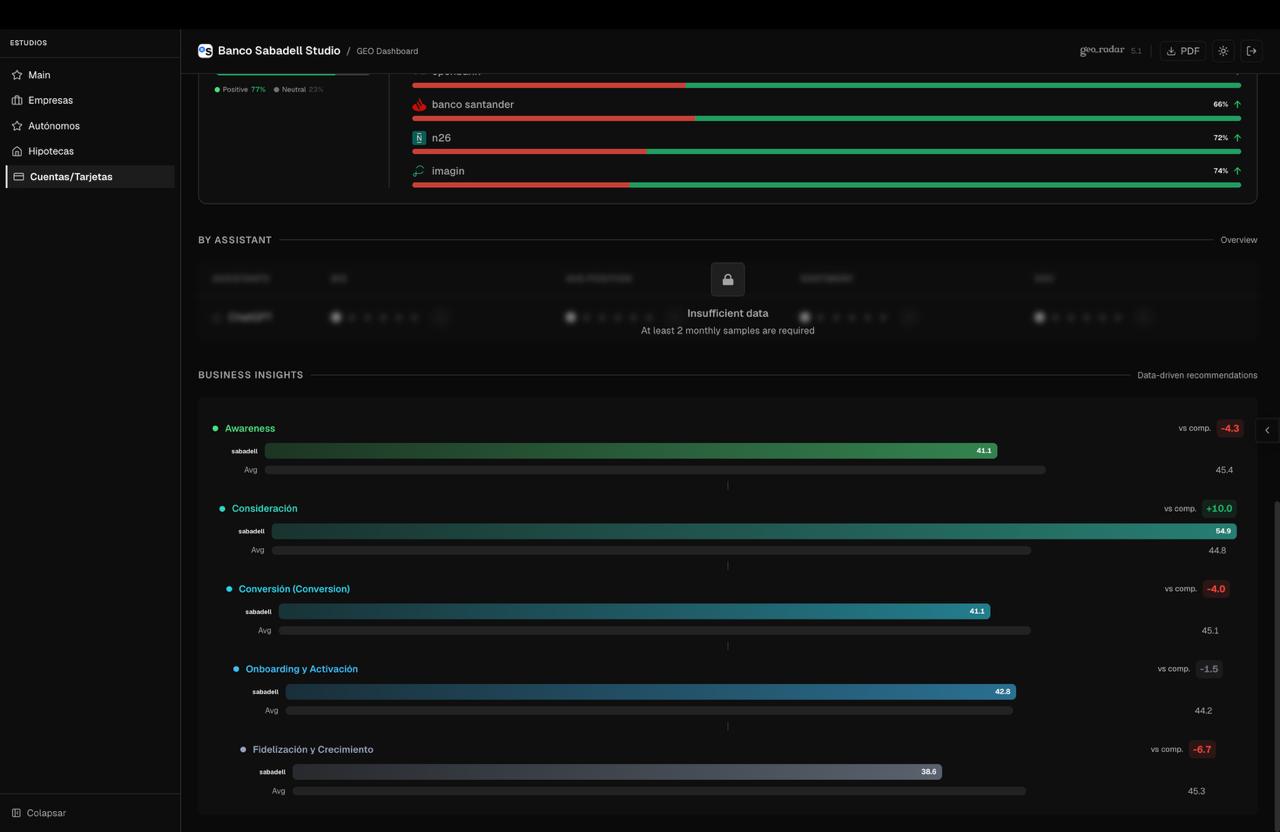Toggle the light/dark theme sun button
The height and width of the screenshot is (832, 1280).
[x=1223, y=51]
